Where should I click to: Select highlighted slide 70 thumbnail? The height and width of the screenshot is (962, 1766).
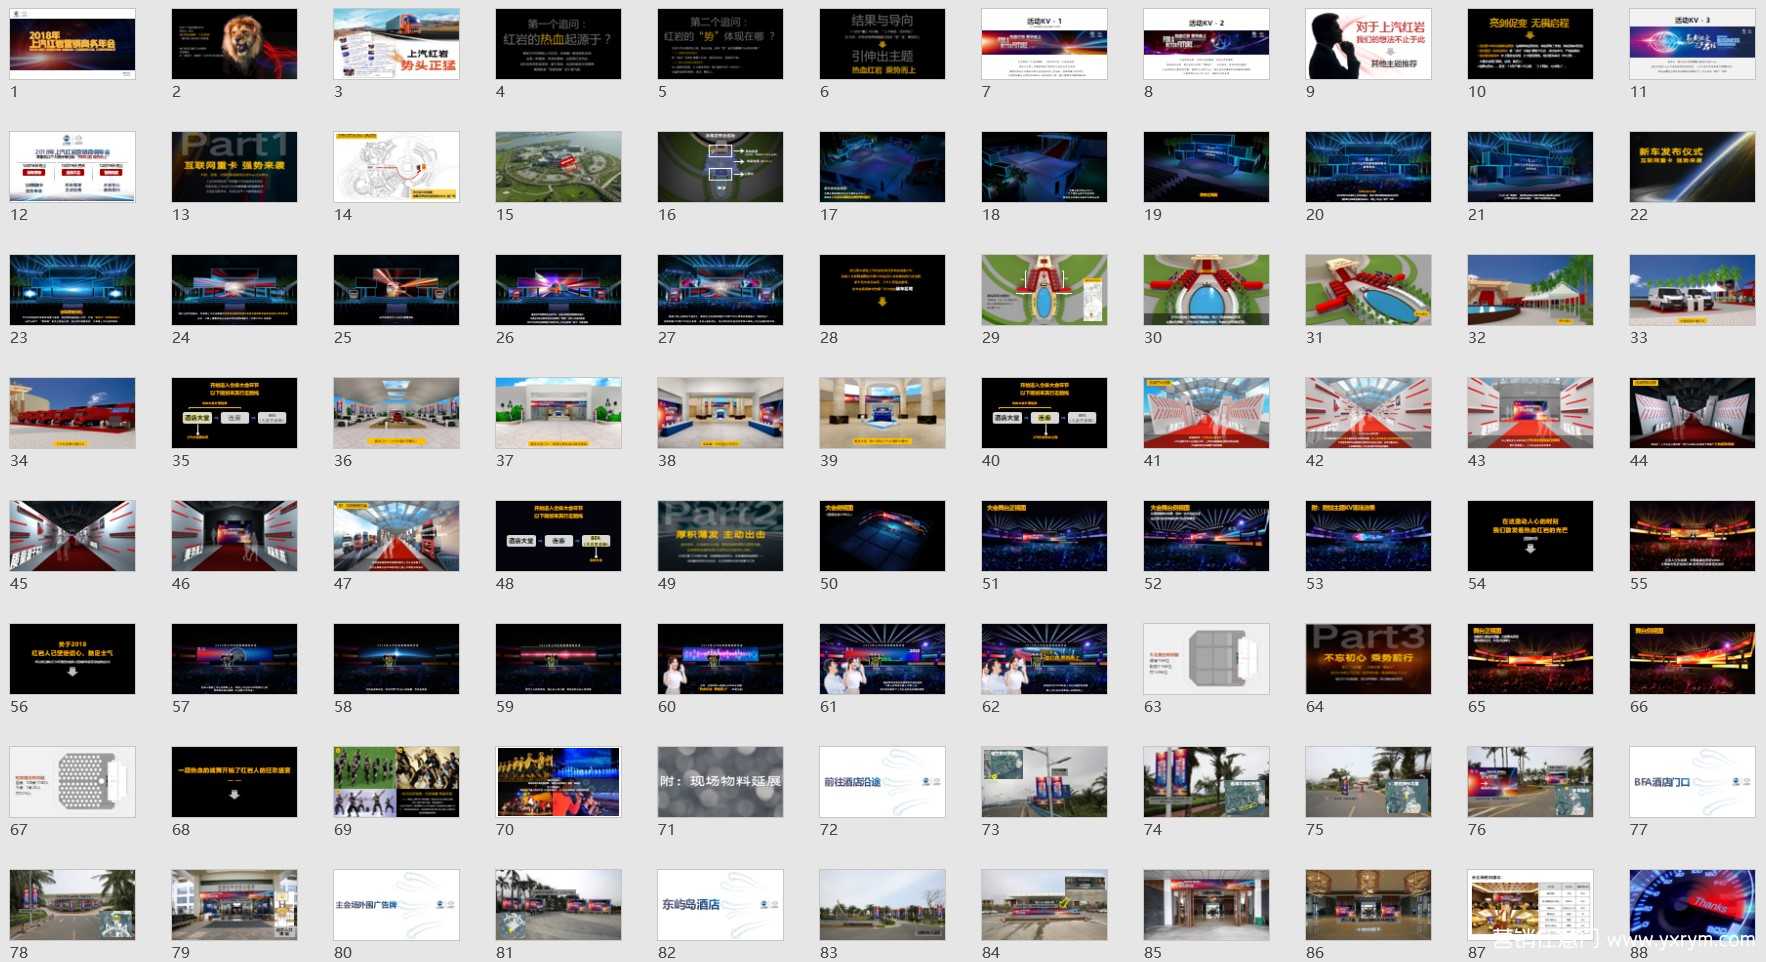pos(558,782)
